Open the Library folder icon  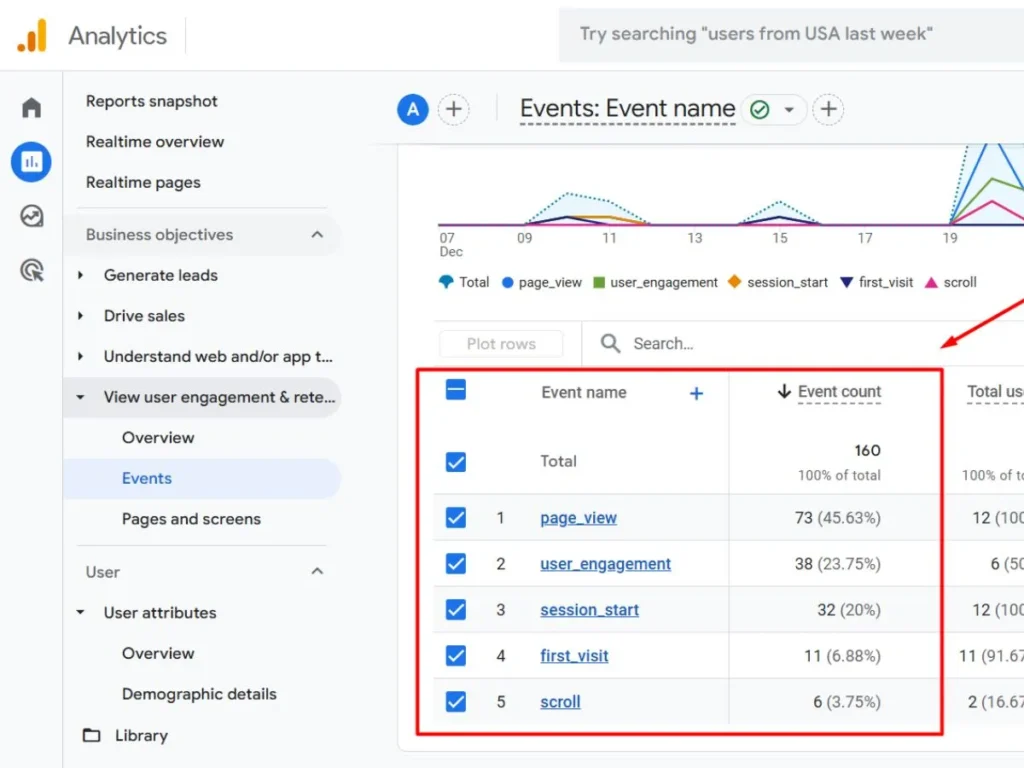click(x=90, y=735)
